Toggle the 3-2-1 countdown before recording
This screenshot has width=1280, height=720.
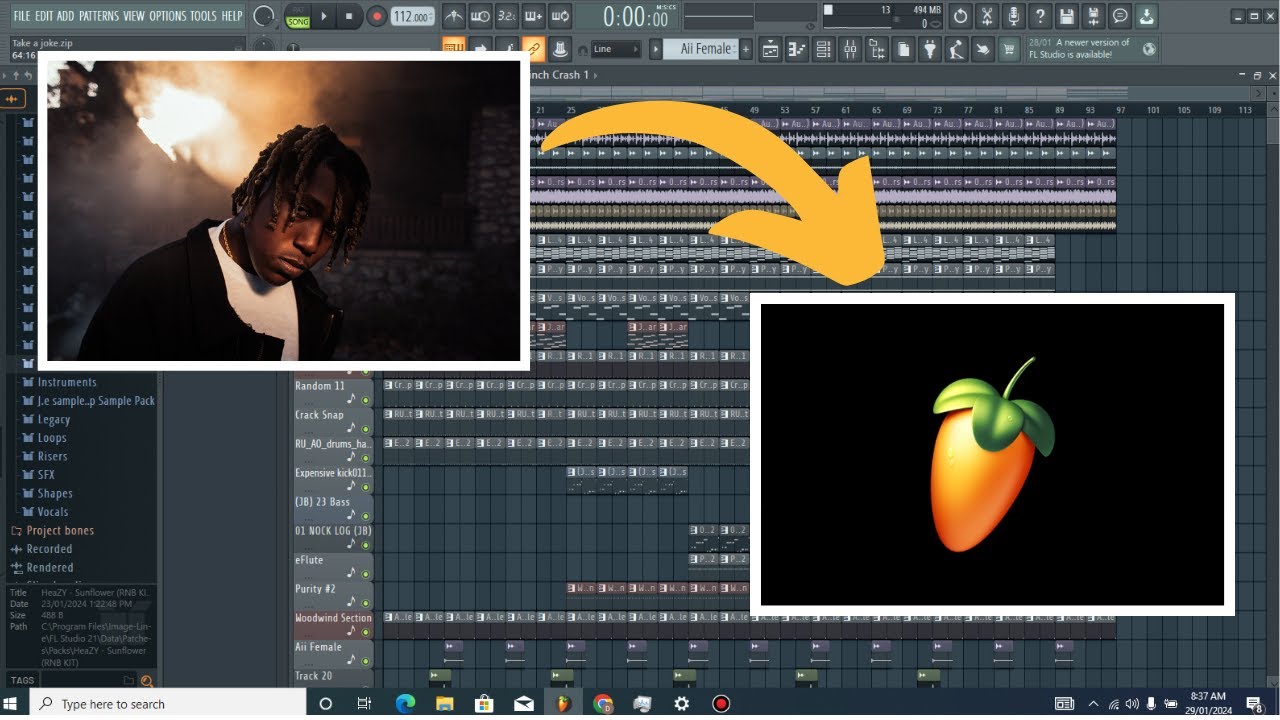(x=507, y=16)
